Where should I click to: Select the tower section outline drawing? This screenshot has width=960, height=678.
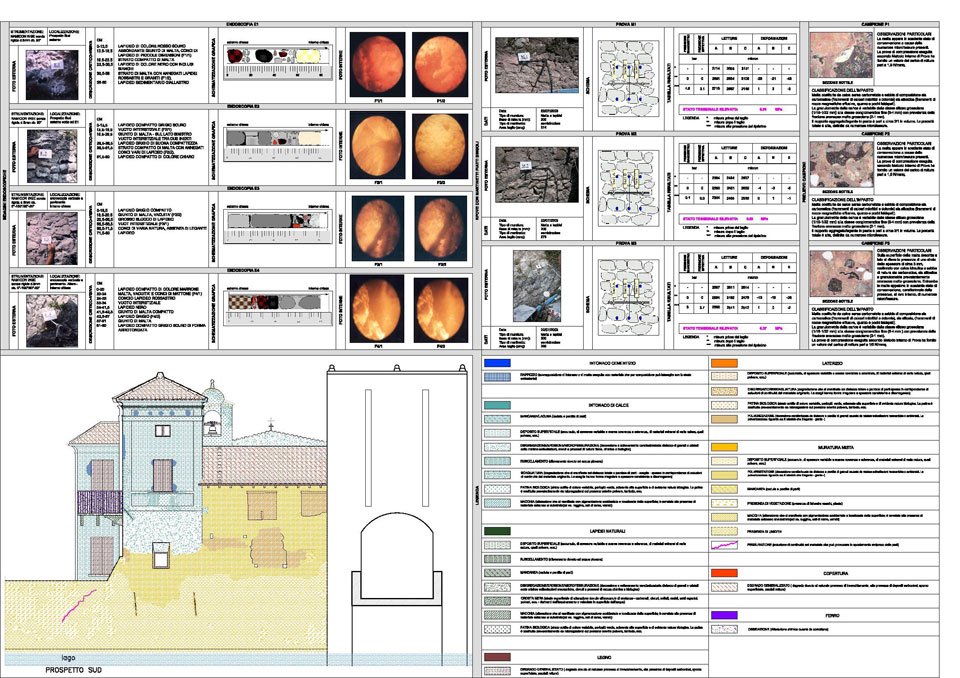pyautogui.click(x=397, y=515)
